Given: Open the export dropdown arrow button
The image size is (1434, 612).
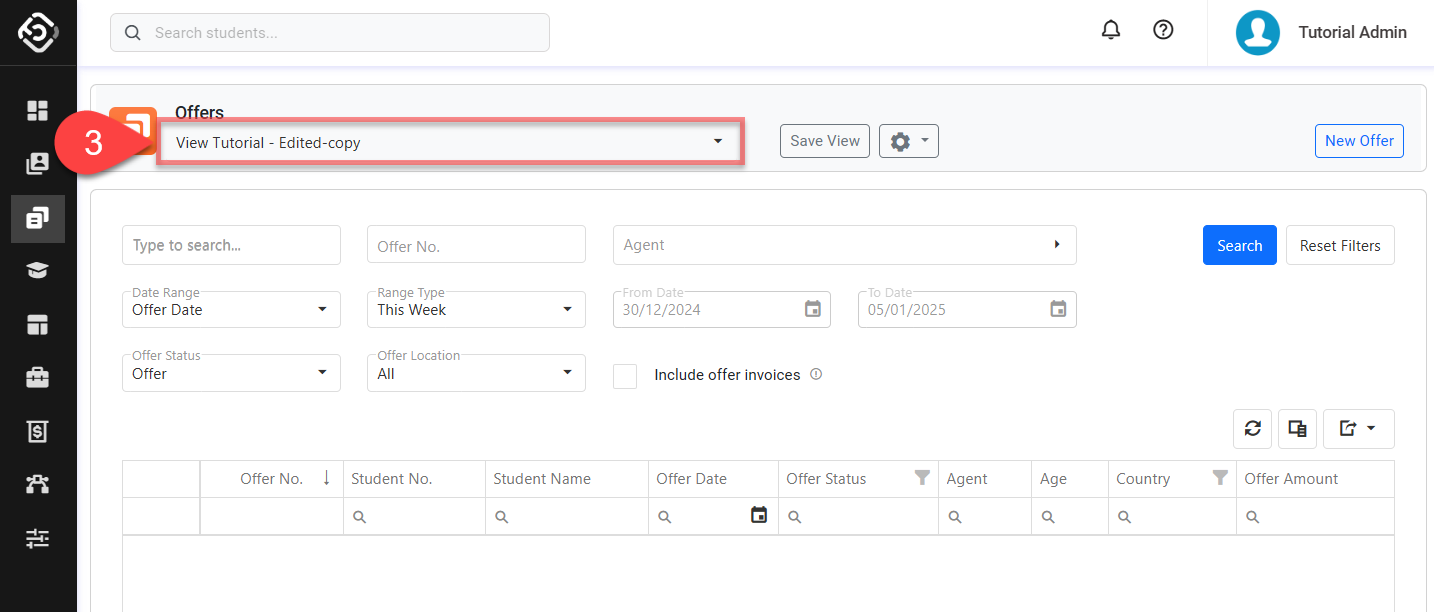Looking at the screenshot, I should pos(1358,429).
